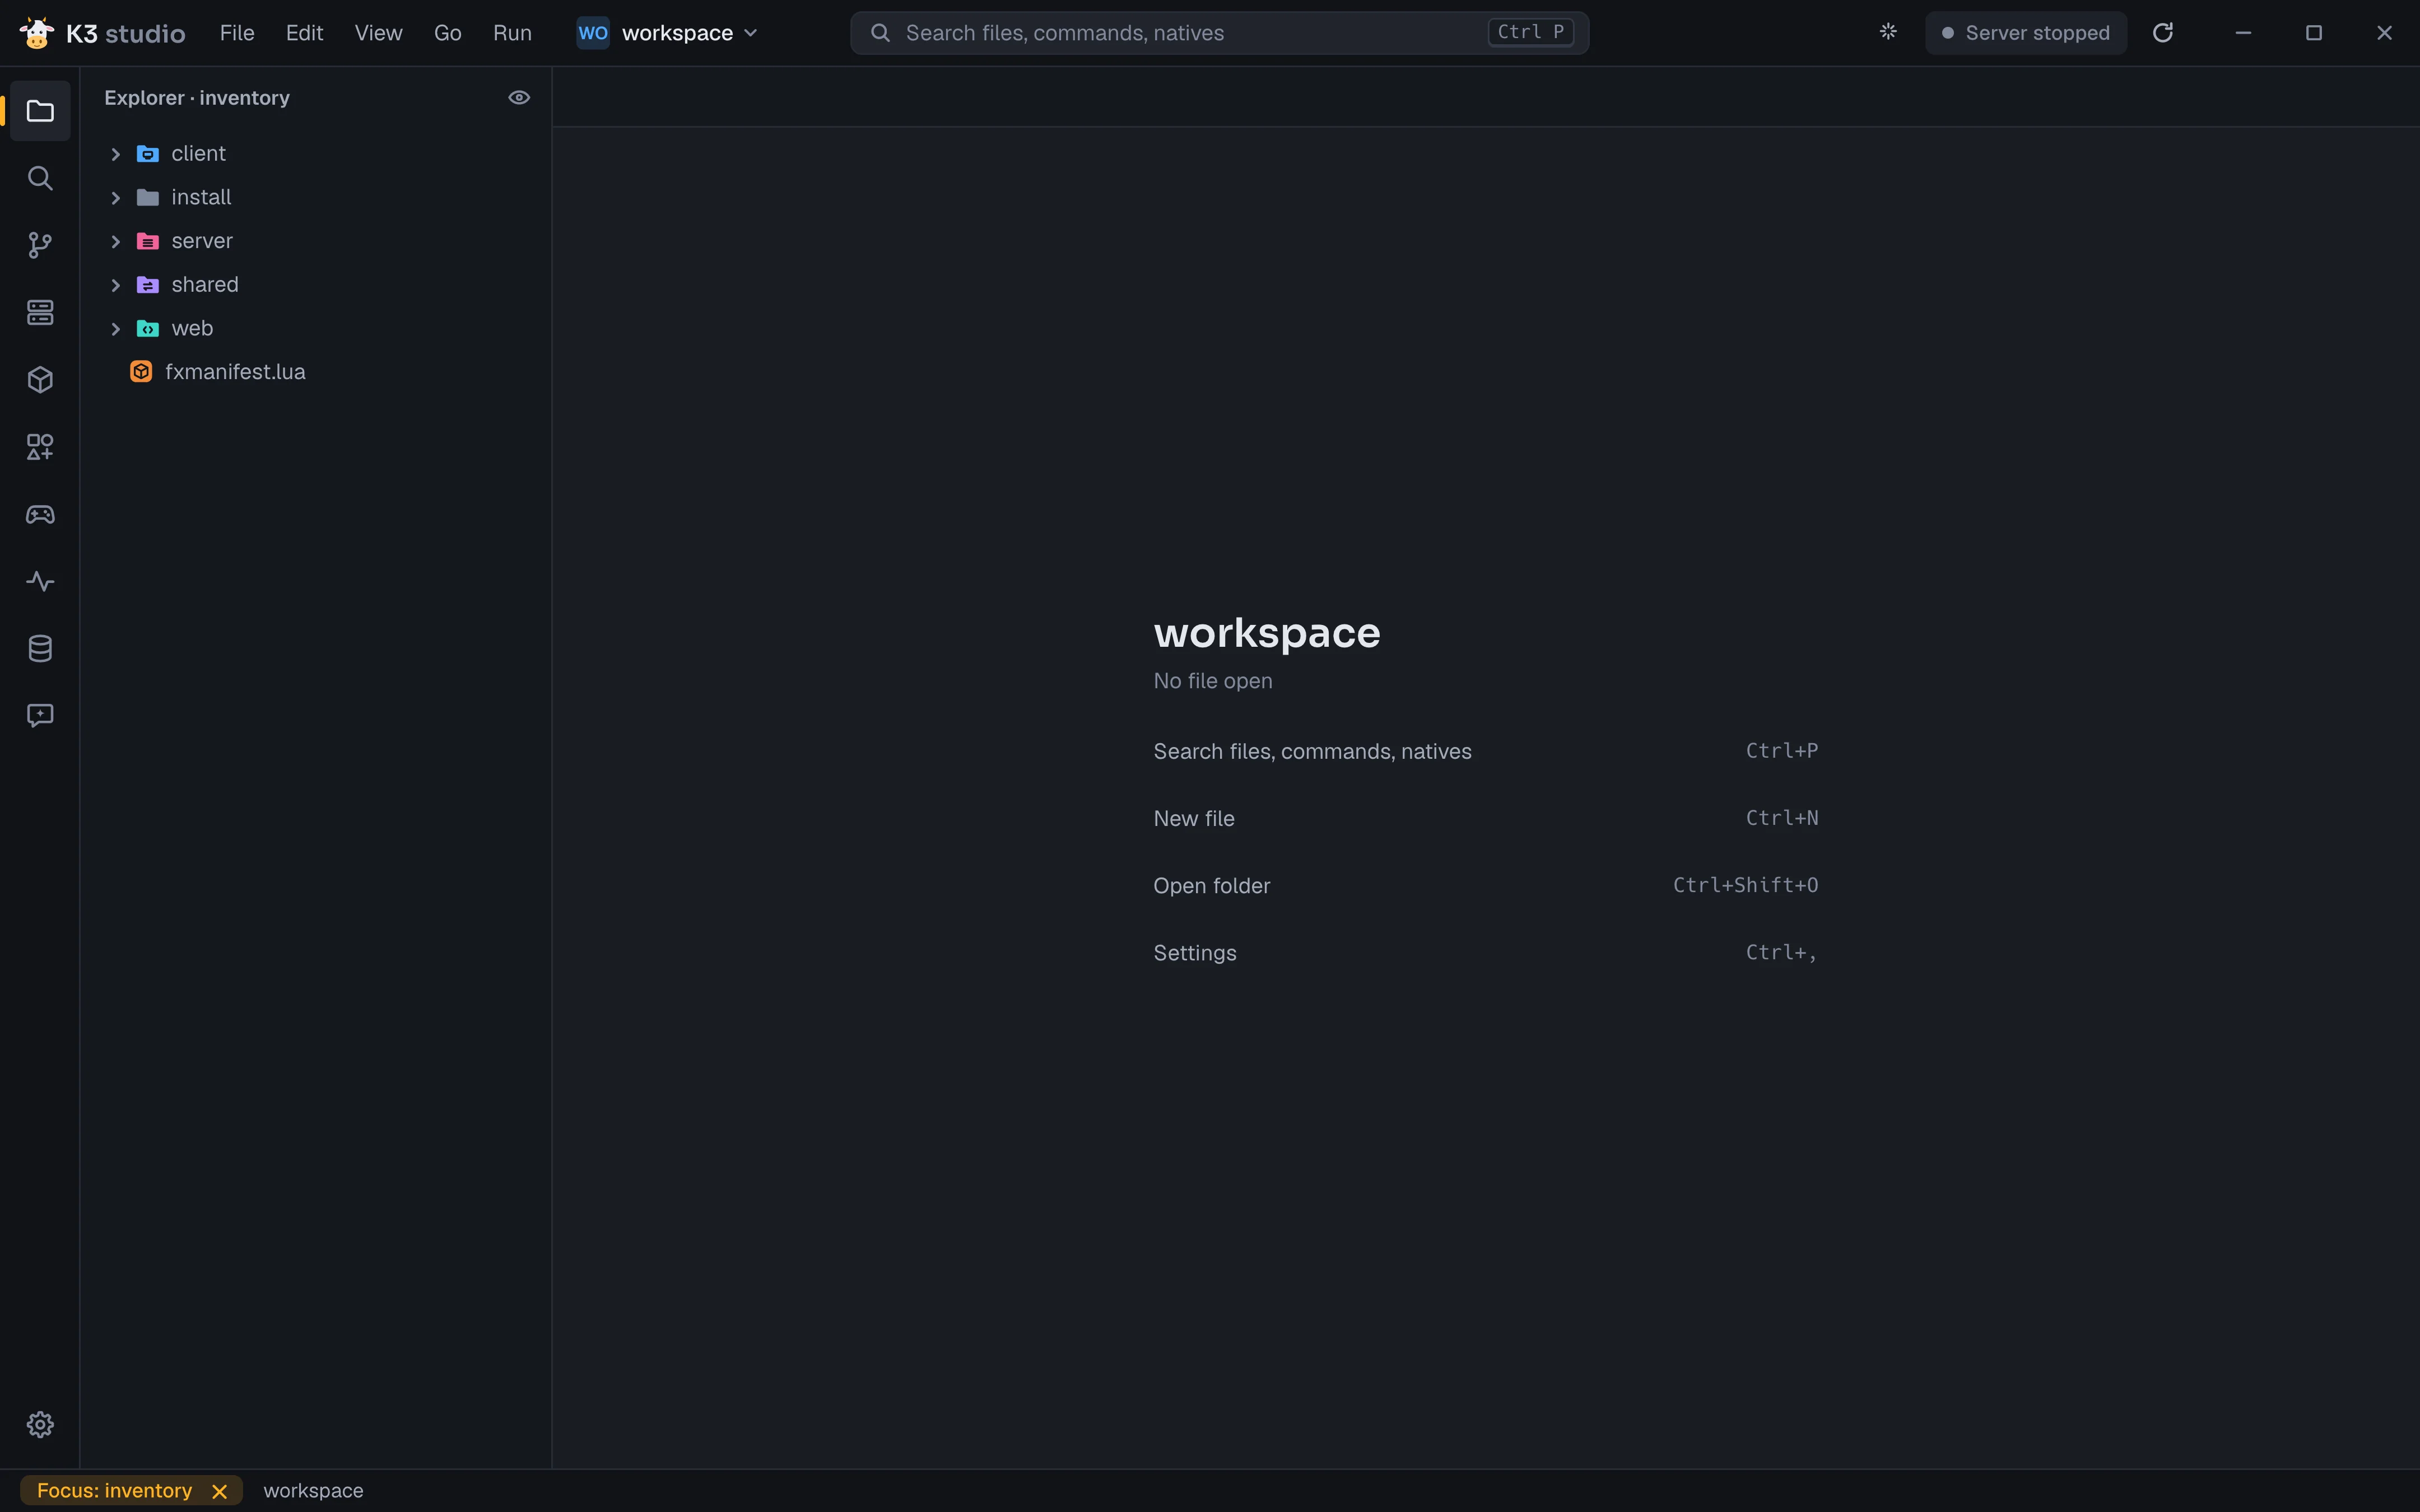
Task: Open the database icon in sidebar
Action: [40, 648]
